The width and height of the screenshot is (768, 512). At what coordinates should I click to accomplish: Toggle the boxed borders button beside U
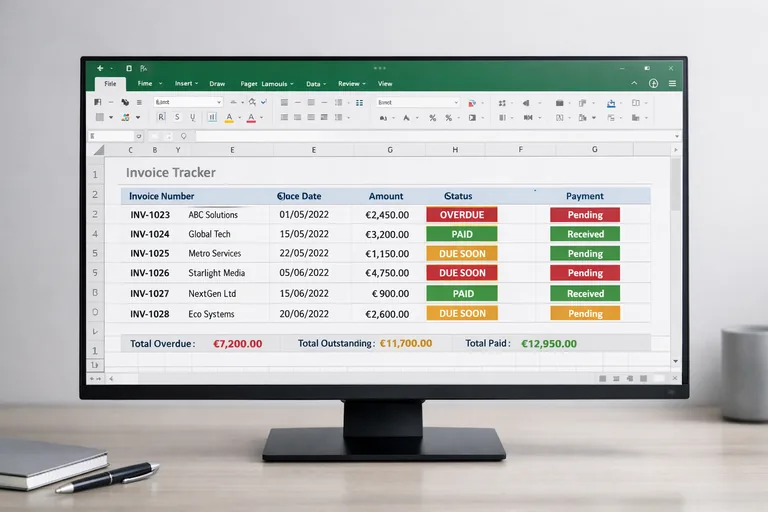coord(212,117)
